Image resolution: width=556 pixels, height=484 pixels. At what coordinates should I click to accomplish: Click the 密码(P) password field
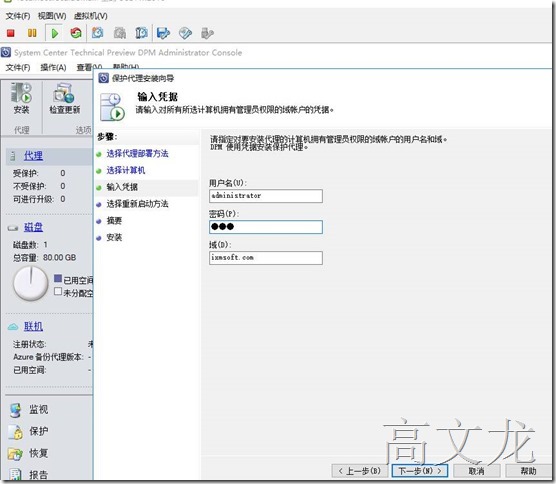coord(266,227)
